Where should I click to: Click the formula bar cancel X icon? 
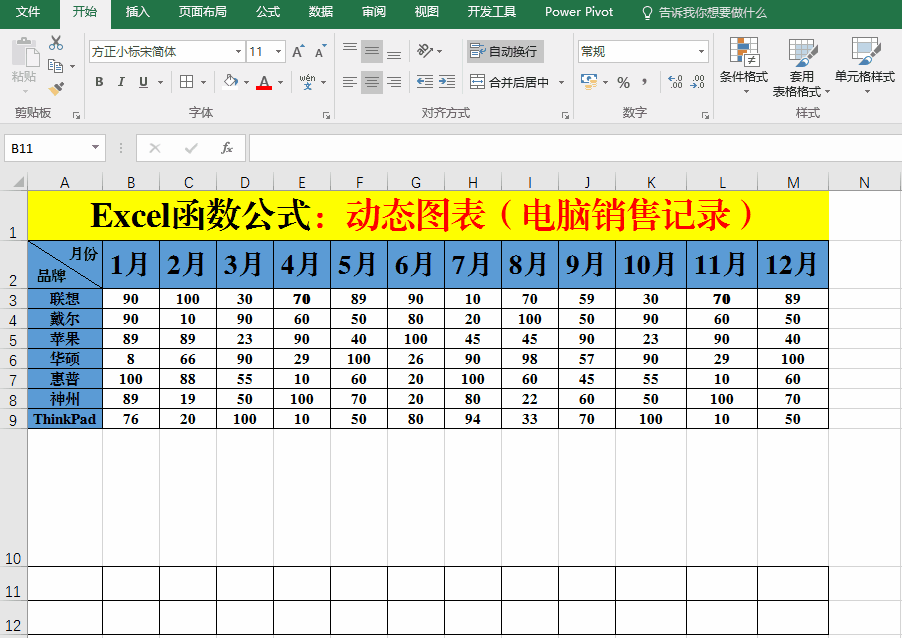point(155,148)
